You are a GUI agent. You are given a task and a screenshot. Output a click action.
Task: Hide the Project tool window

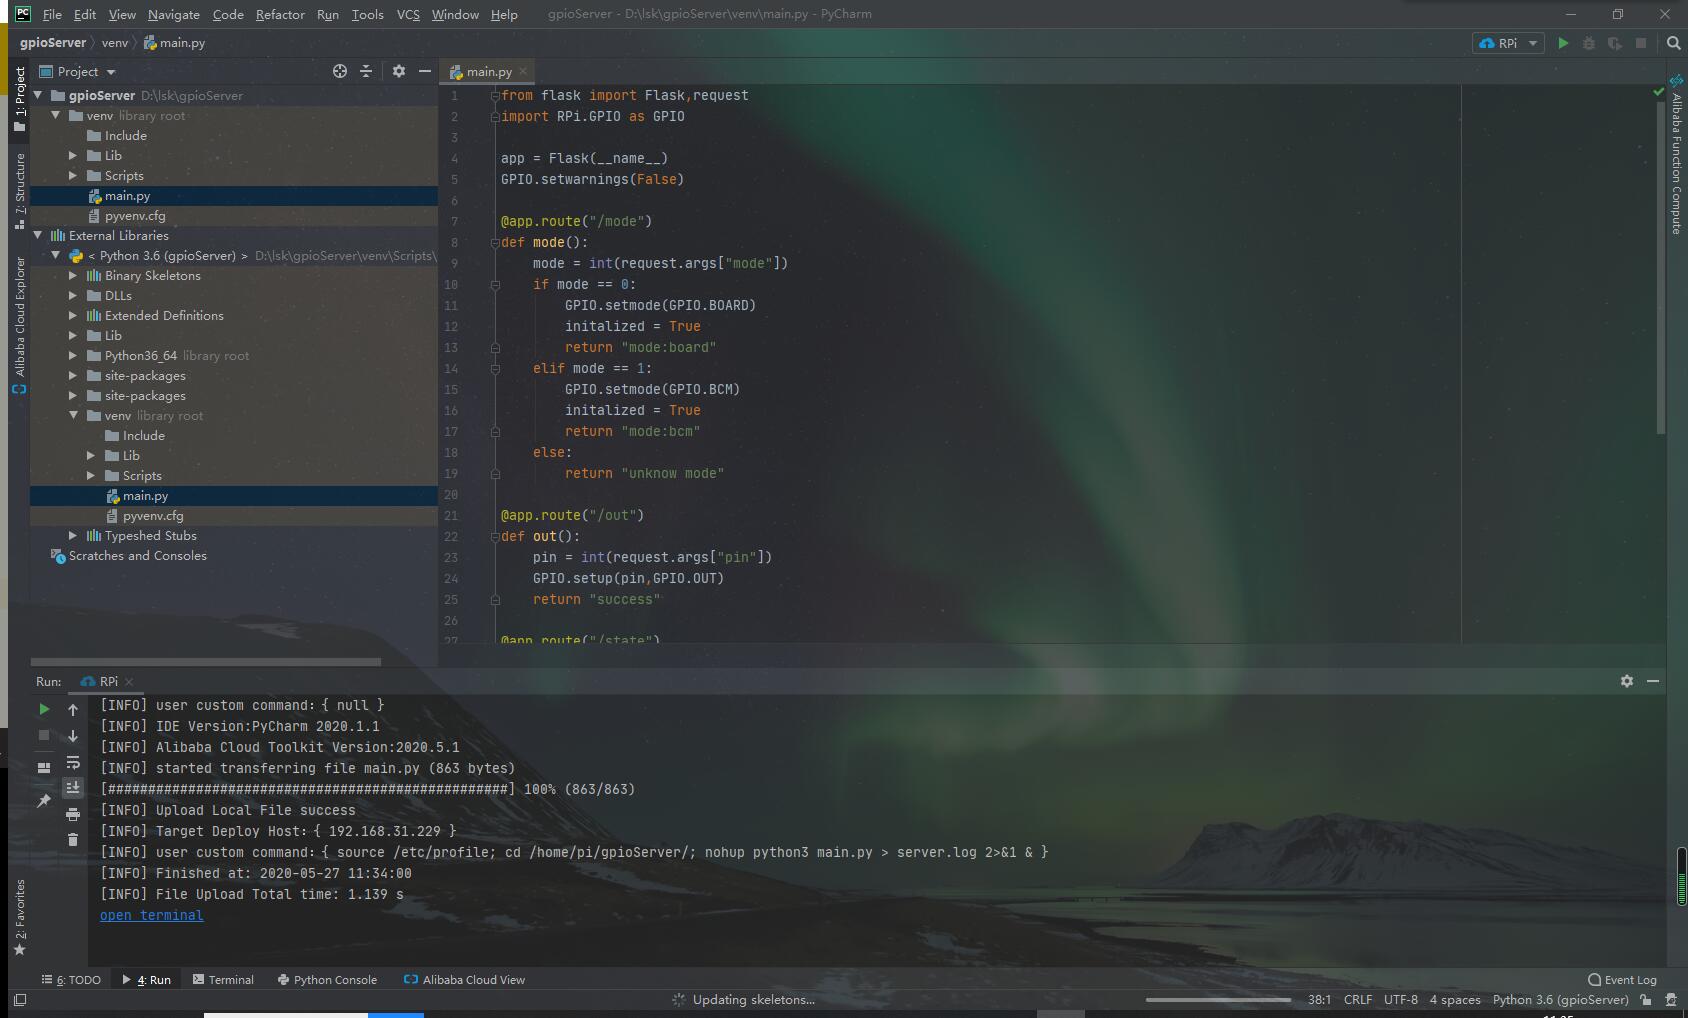(425, 71)
